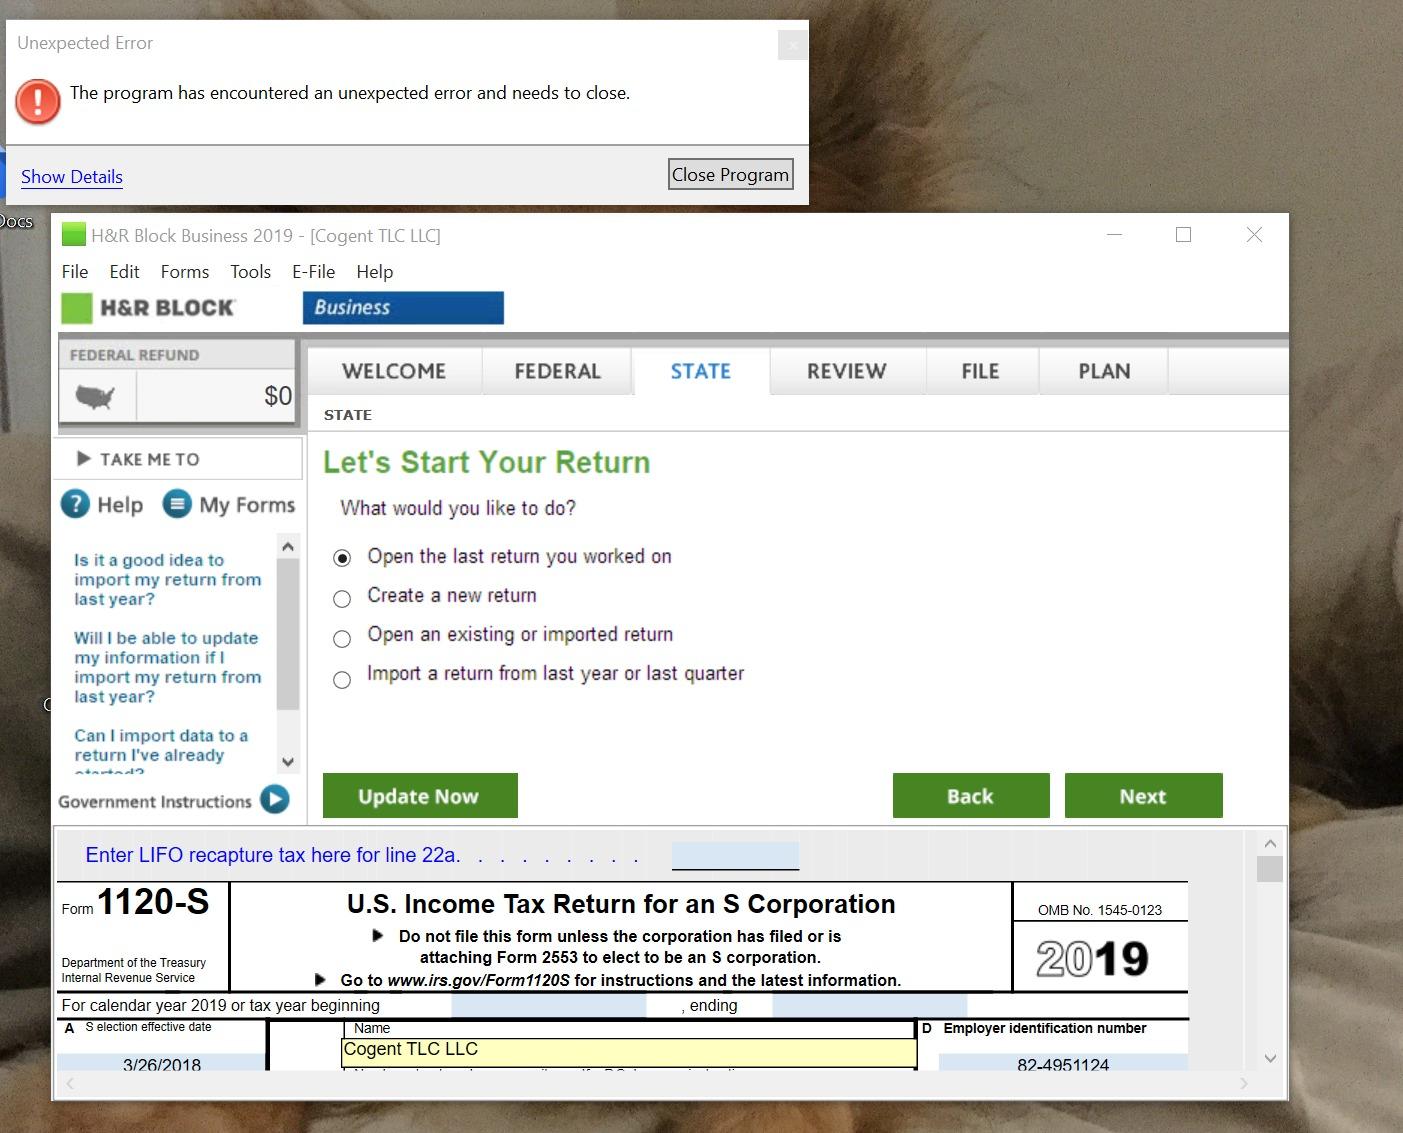Close the H&R Block Business window
The width and height of the screenshot is (1403, 1133).
coord(1254,235)
